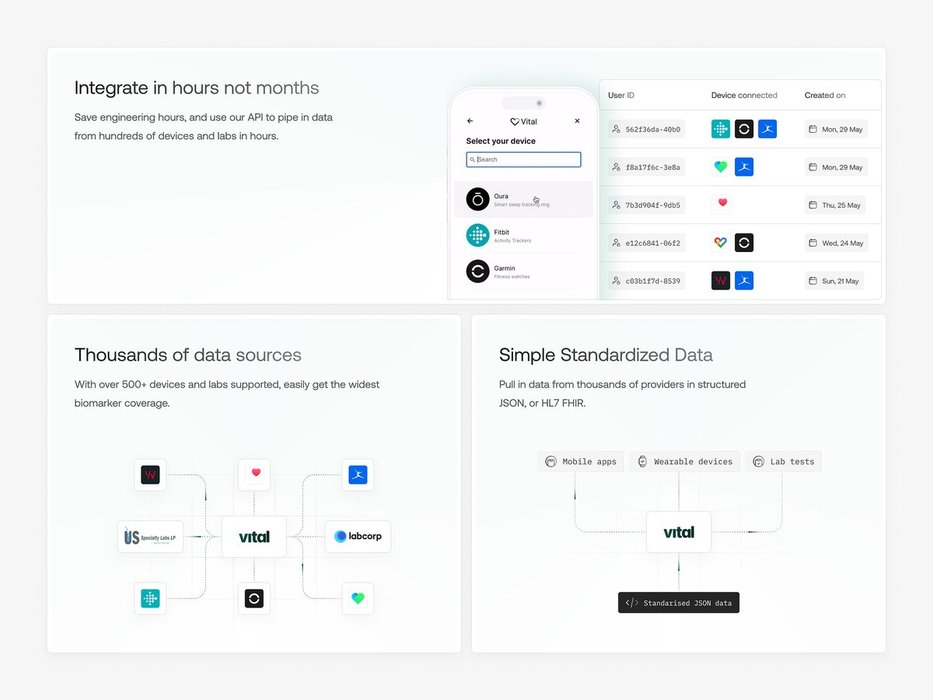Image resolution: width=933 pixels, height=700 pixels.
Task: Click the labcorp logo in diagram
Action: pos(358,536)
